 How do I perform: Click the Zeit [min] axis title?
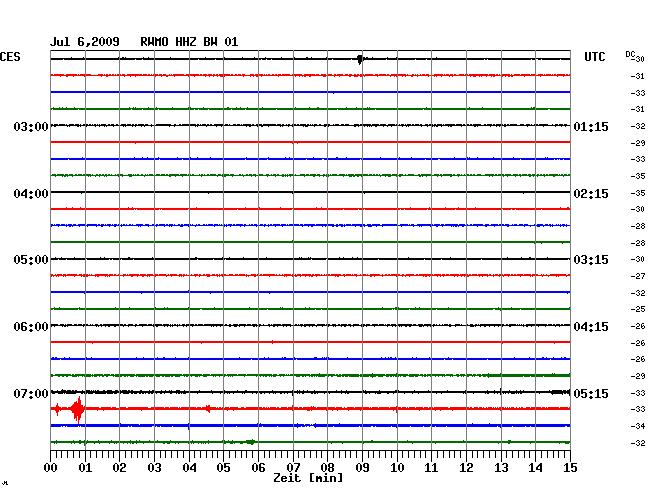(x=308, y=478)
